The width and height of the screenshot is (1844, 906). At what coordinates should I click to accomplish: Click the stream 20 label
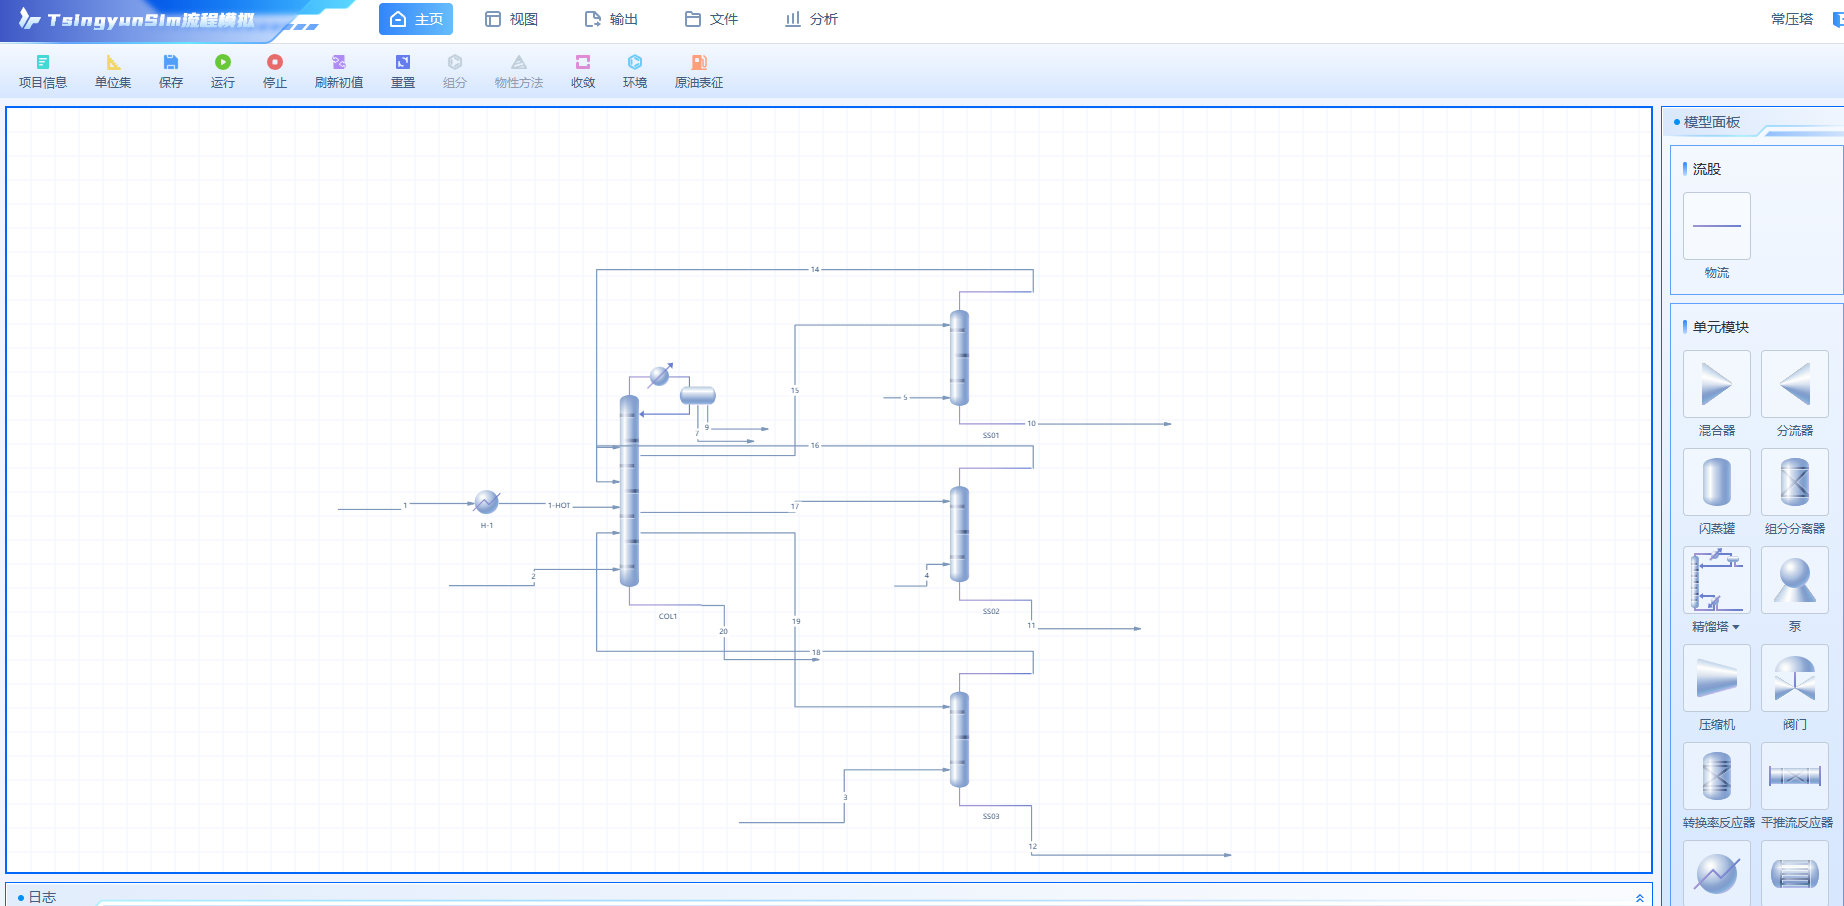[x=723, y=631]
